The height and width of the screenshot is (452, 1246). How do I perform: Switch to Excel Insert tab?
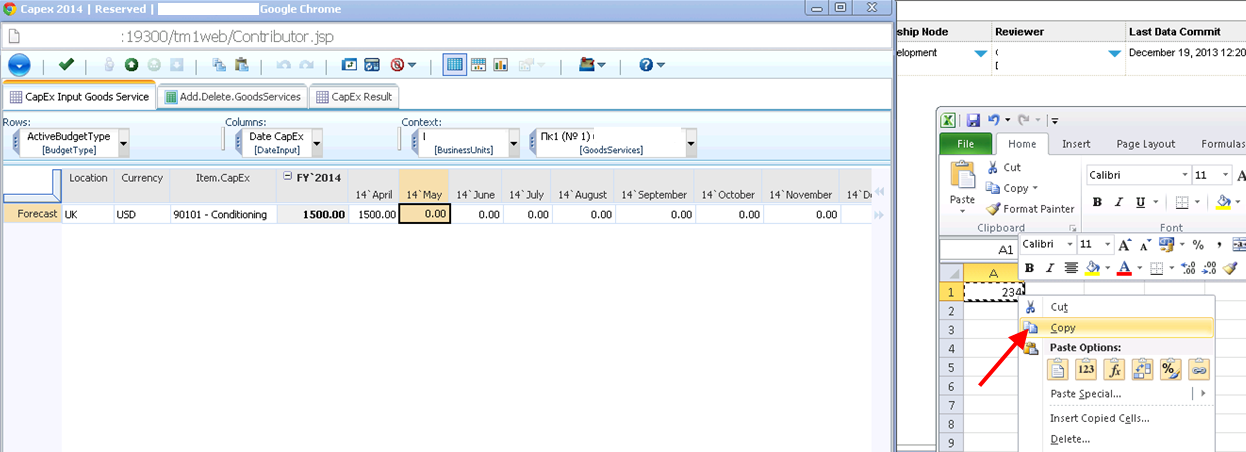pyautogui.click(x=1076, y=144)
